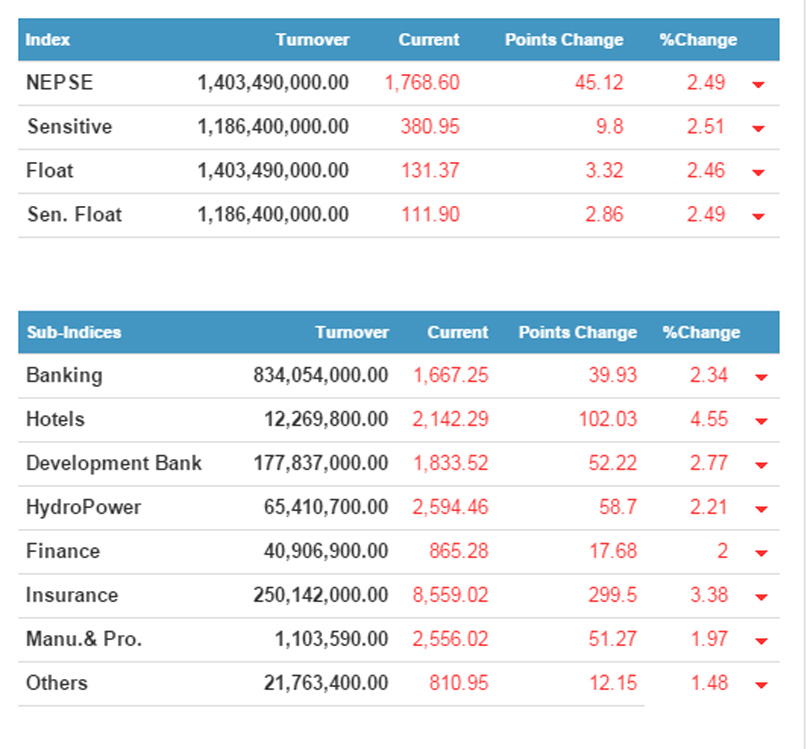Click the red down arrow in Others row
810x749 pixels.
[x=760, y=684]
